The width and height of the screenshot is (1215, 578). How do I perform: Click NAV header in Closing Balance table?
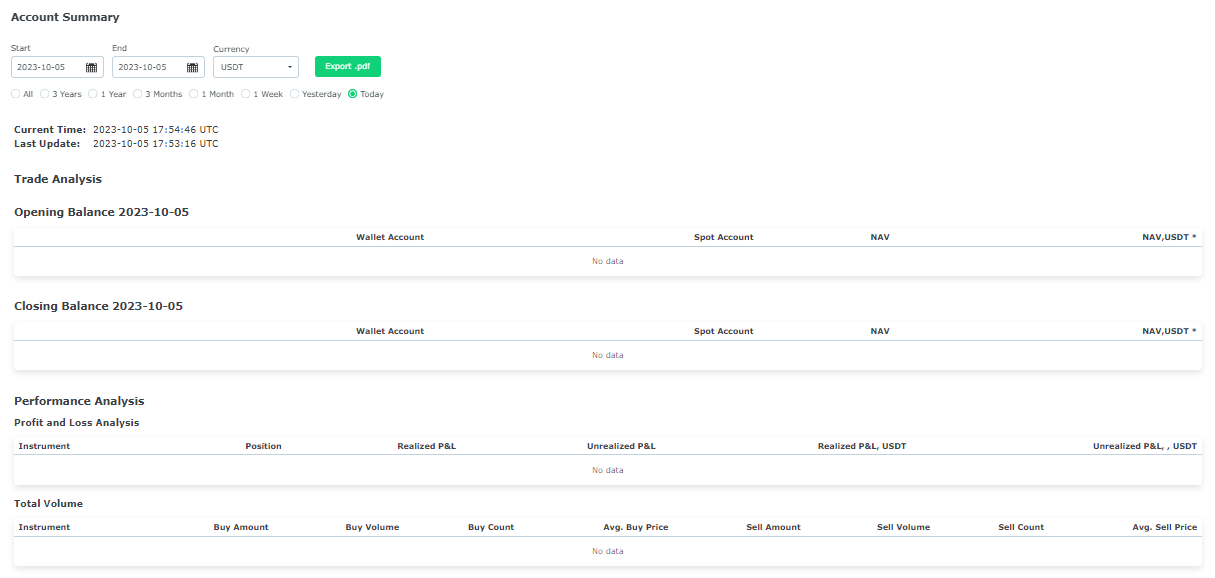pos(880,331)
